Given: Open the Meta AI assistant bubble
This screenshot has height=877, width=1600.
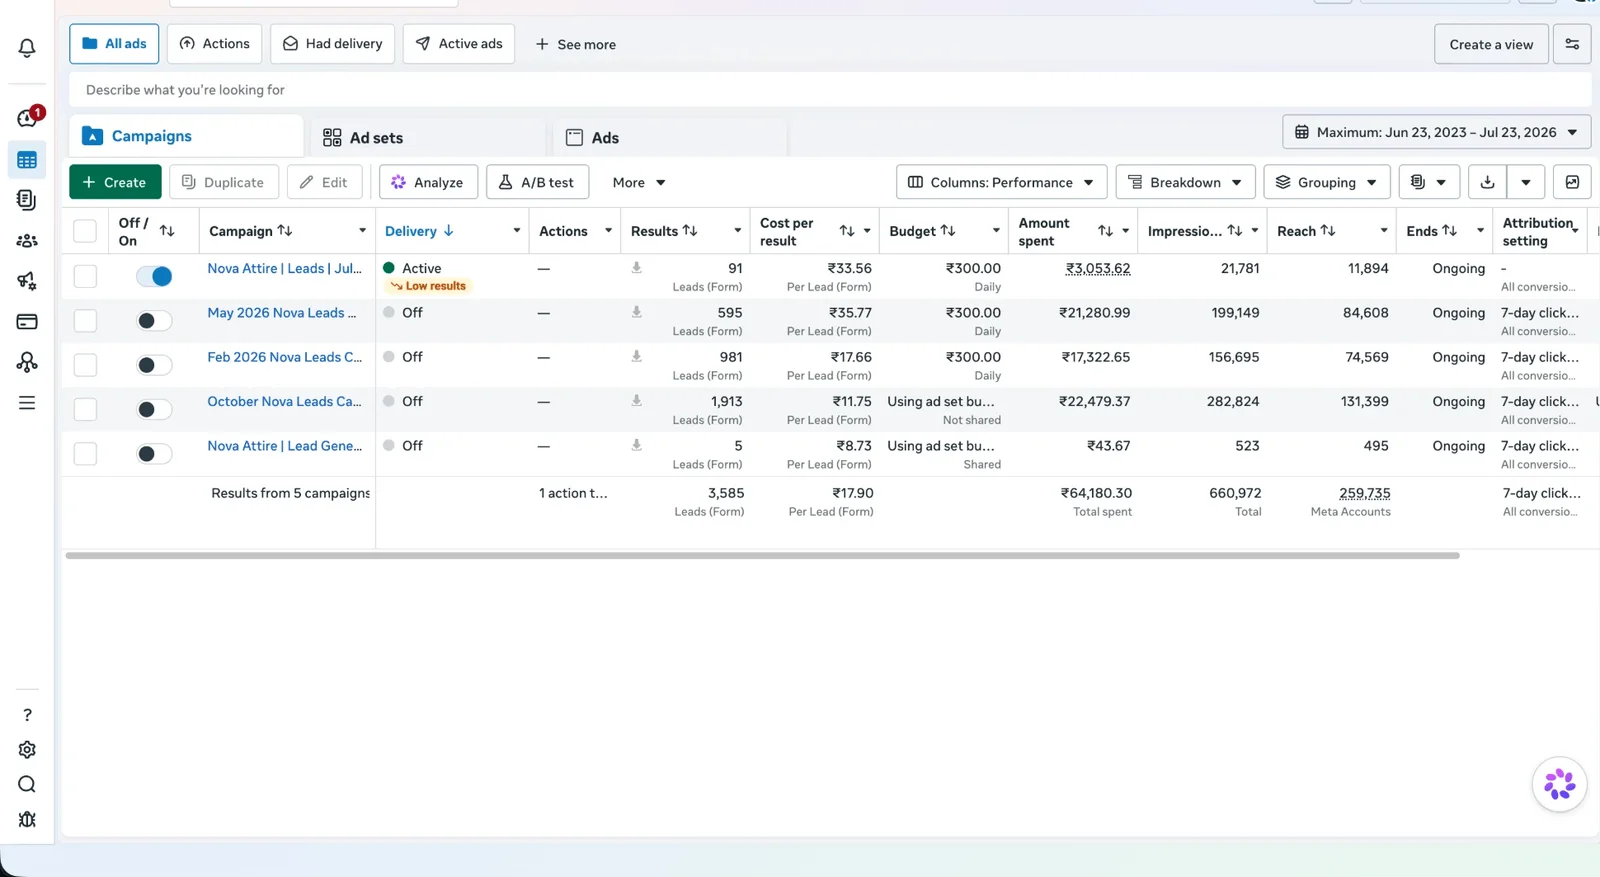Looking at the screenshot, I should (x=1559, y=784).
